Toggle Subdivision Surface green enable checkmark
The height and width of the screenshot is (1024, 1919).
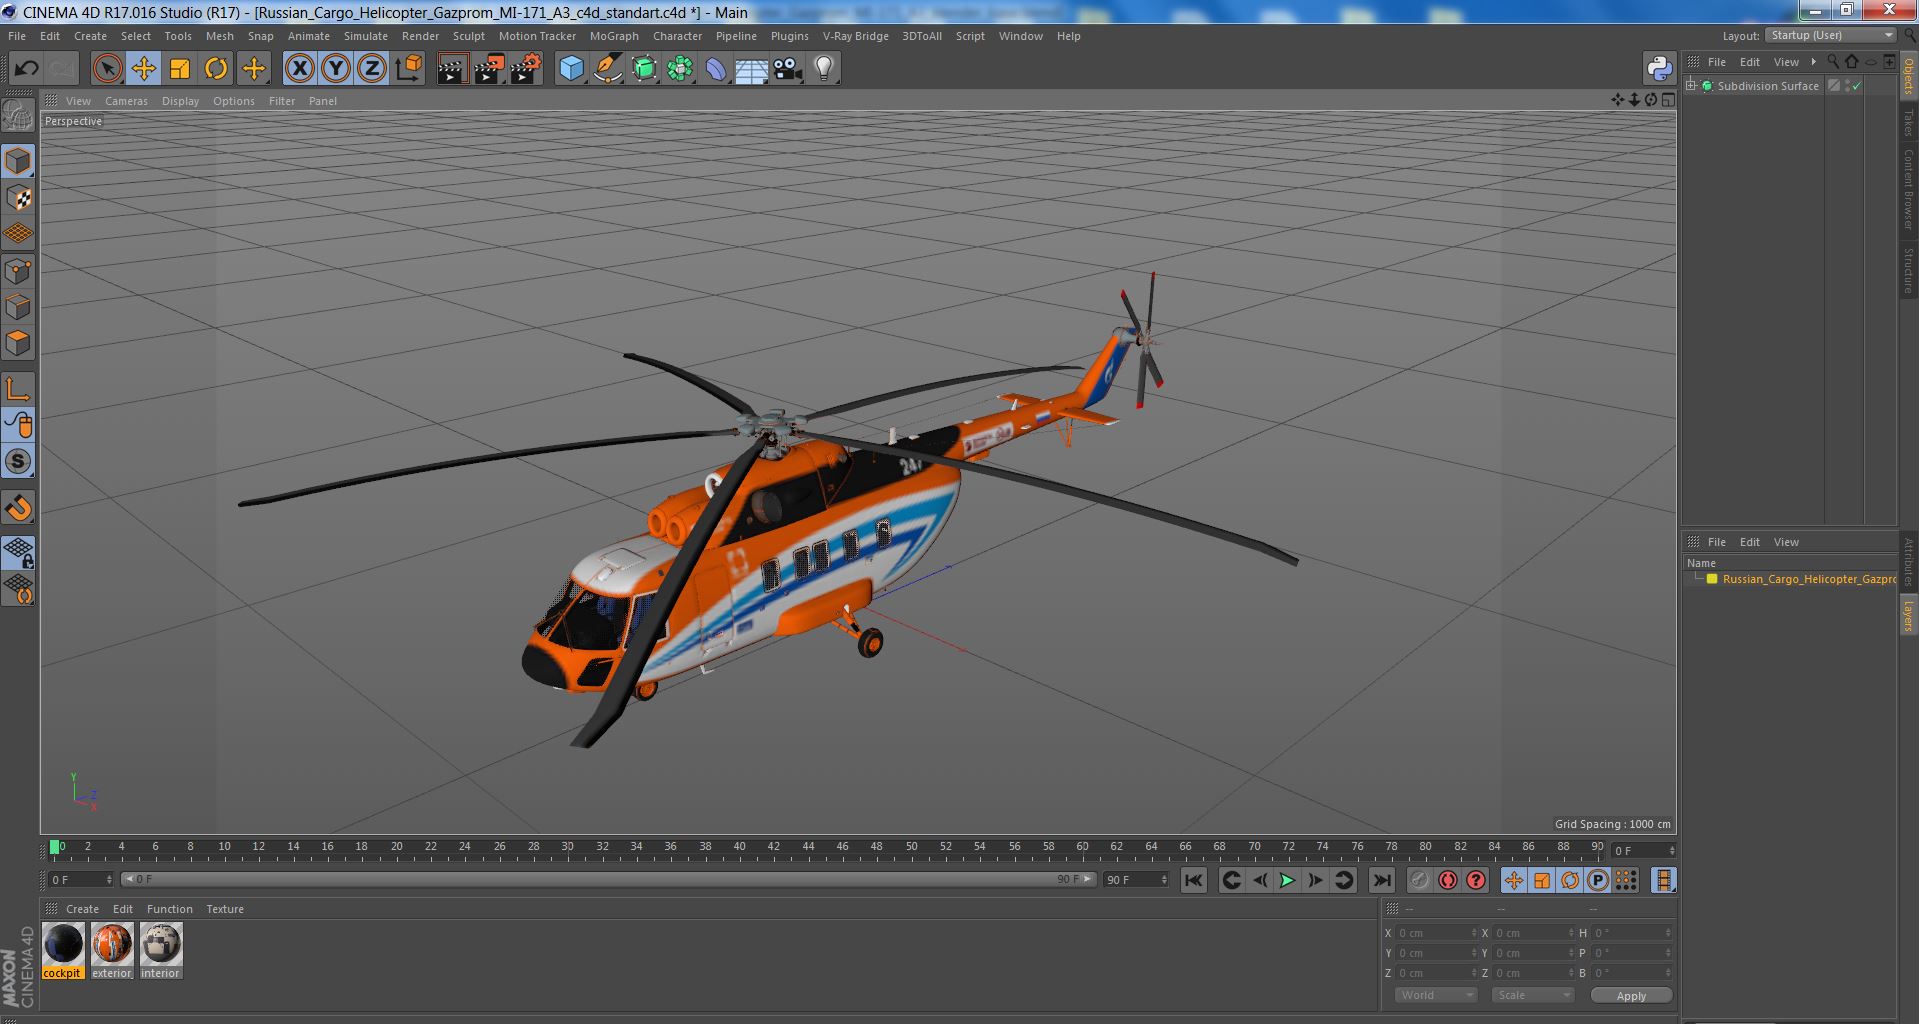(1856, 86)
